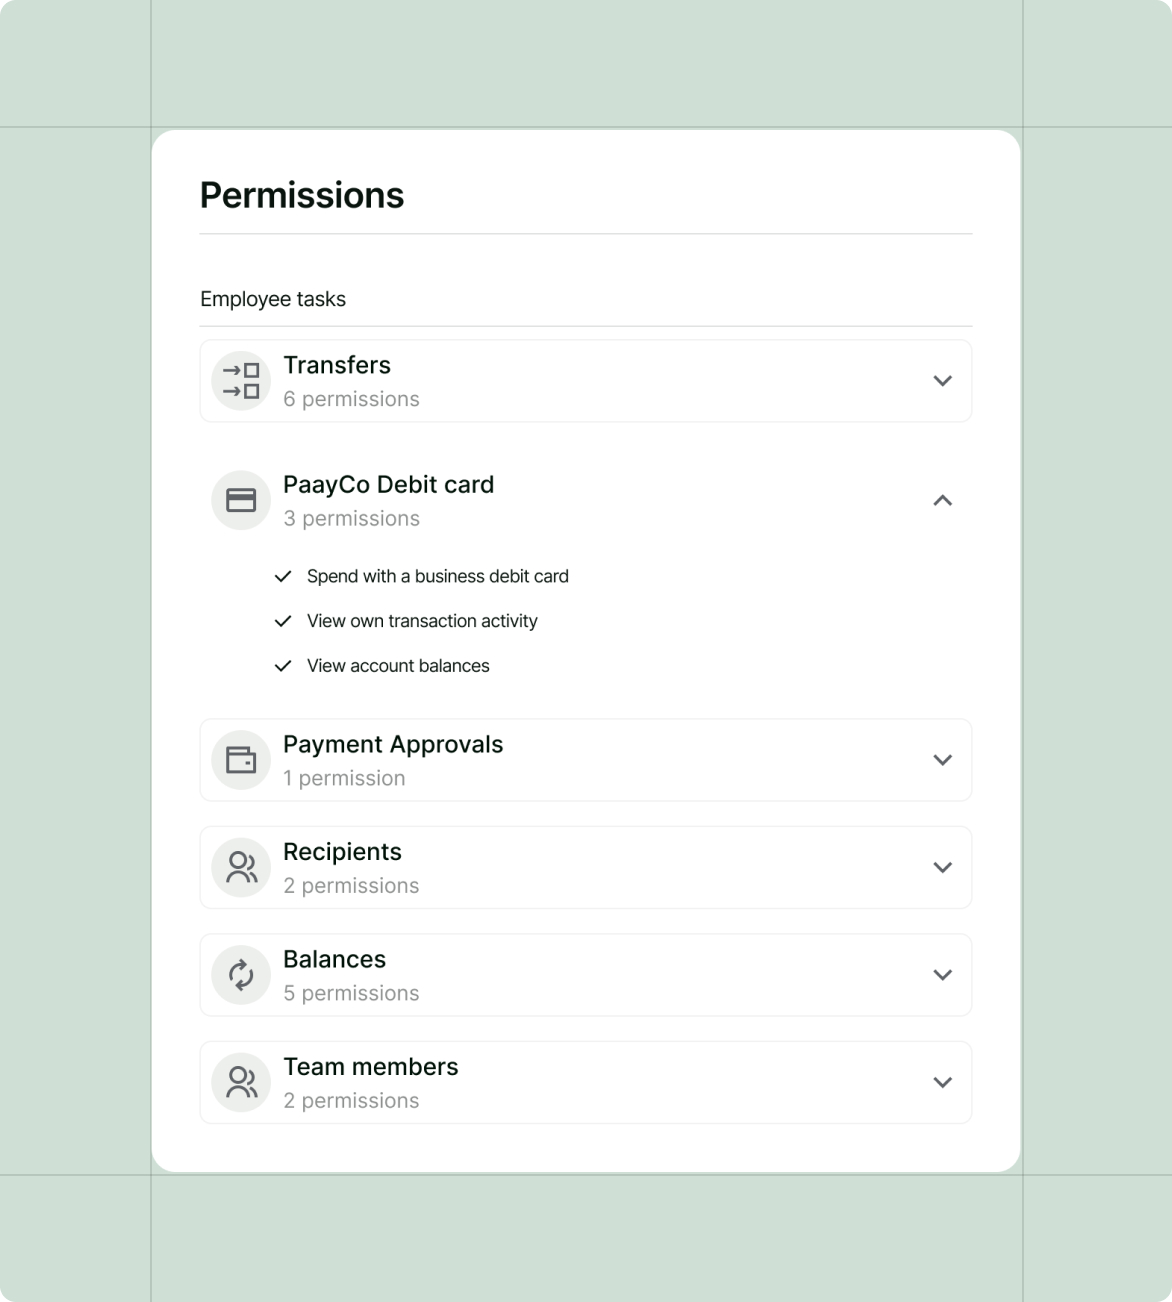Expand the Recipients chevron
The width and height of the screenshot is (1172, 1302).
[942, 867]
